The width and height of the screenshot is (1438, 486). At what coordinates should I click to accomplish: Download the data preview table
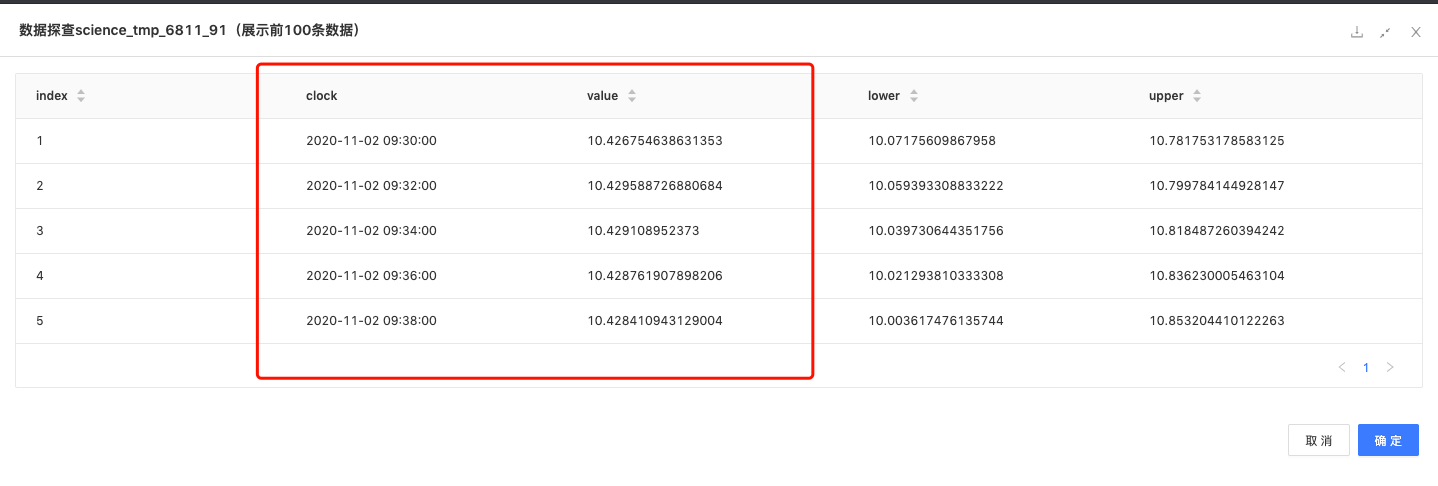click(x=1357, y=32)
